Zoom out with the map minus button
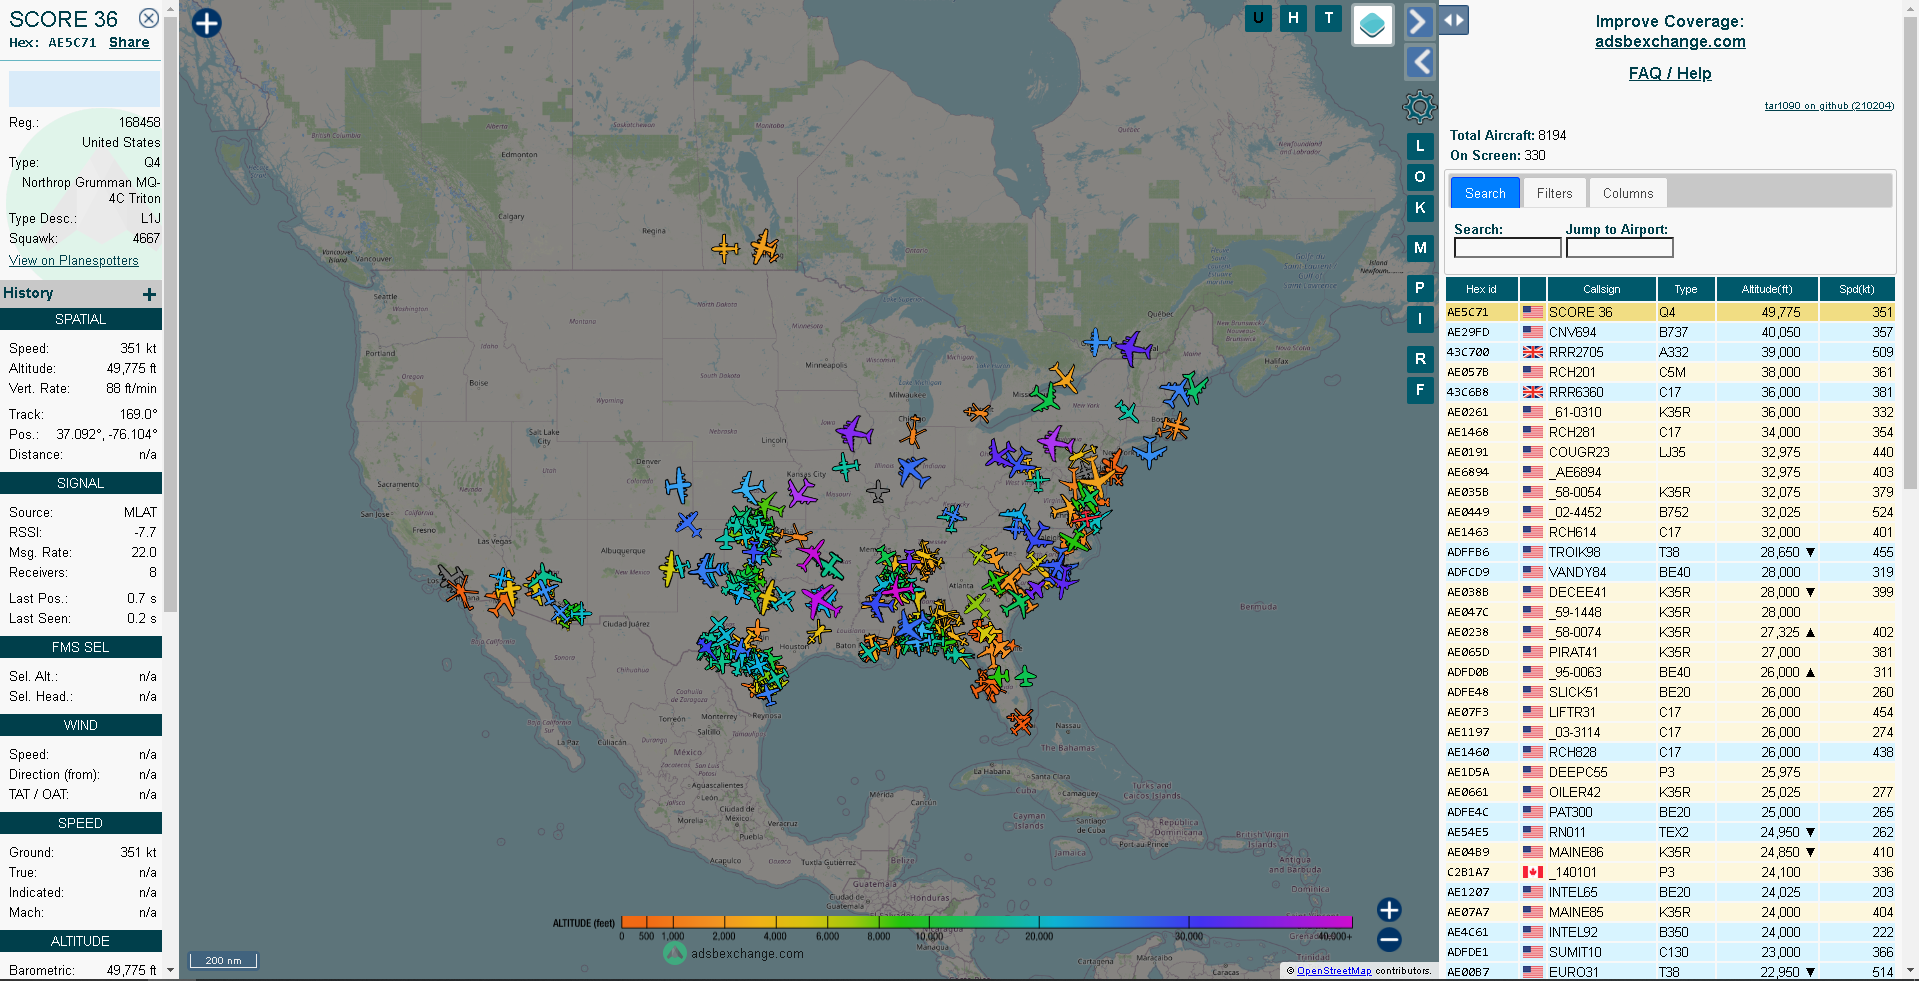The height and width of the screenshot is (981, 1919). pos(1389,939)
